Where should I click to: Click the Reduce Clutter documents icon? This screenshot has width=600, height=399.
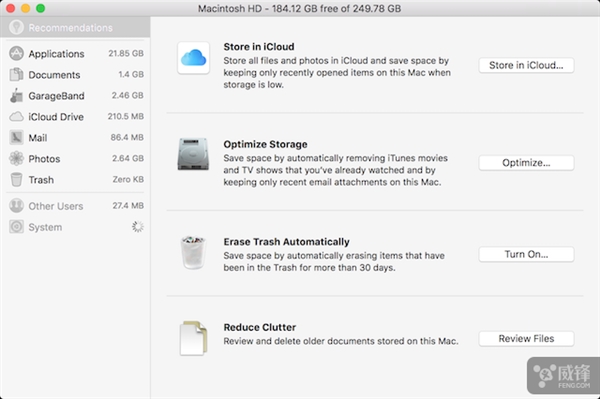(x=193, y=338)
